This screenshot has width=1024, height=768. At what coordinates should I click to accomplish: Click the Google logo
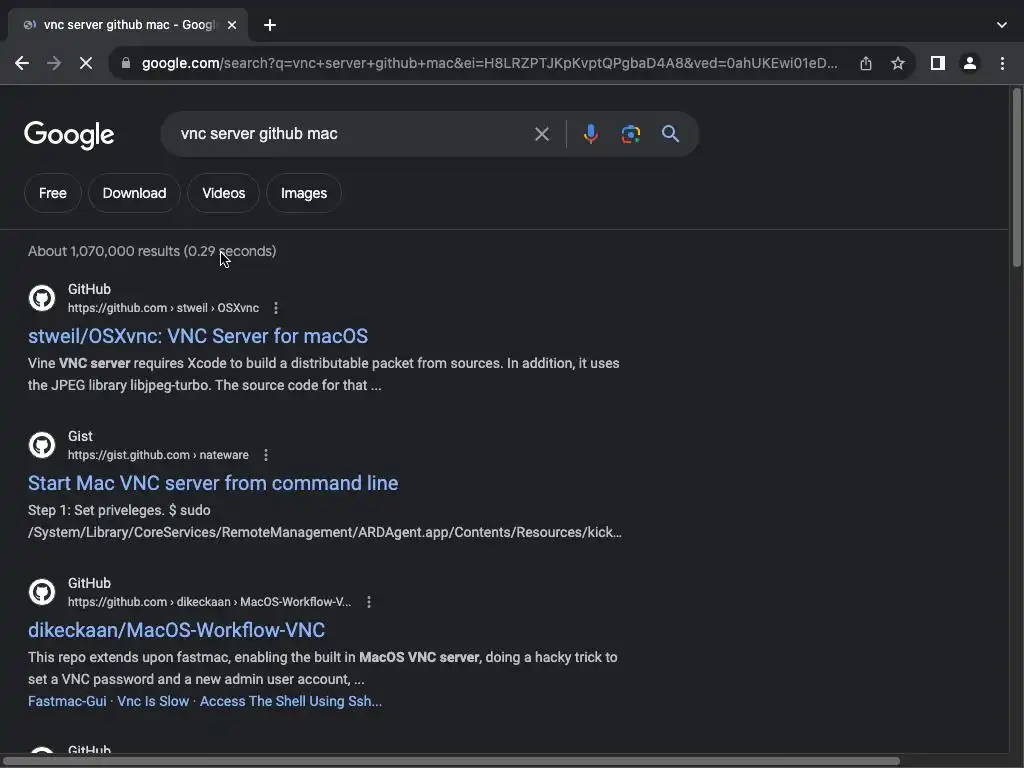point(69,135)
